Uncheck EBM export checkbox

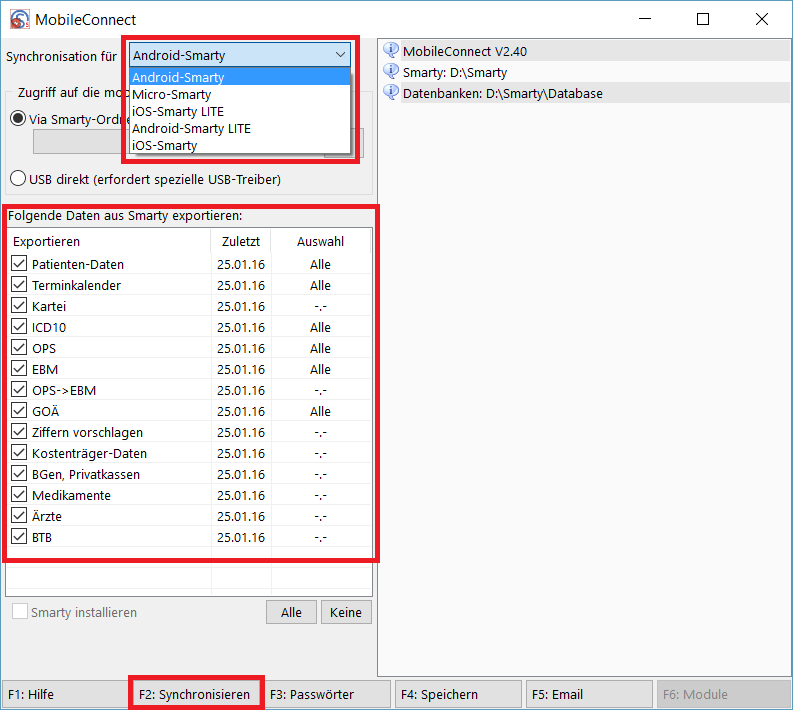pyautogui.click(x=19, y=369)
